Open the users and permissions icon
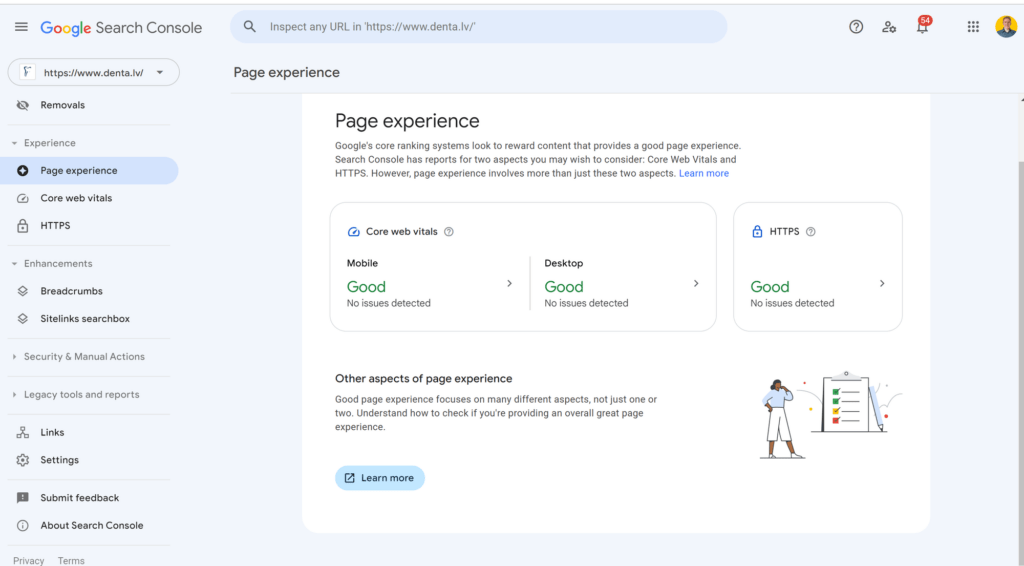 889,27
